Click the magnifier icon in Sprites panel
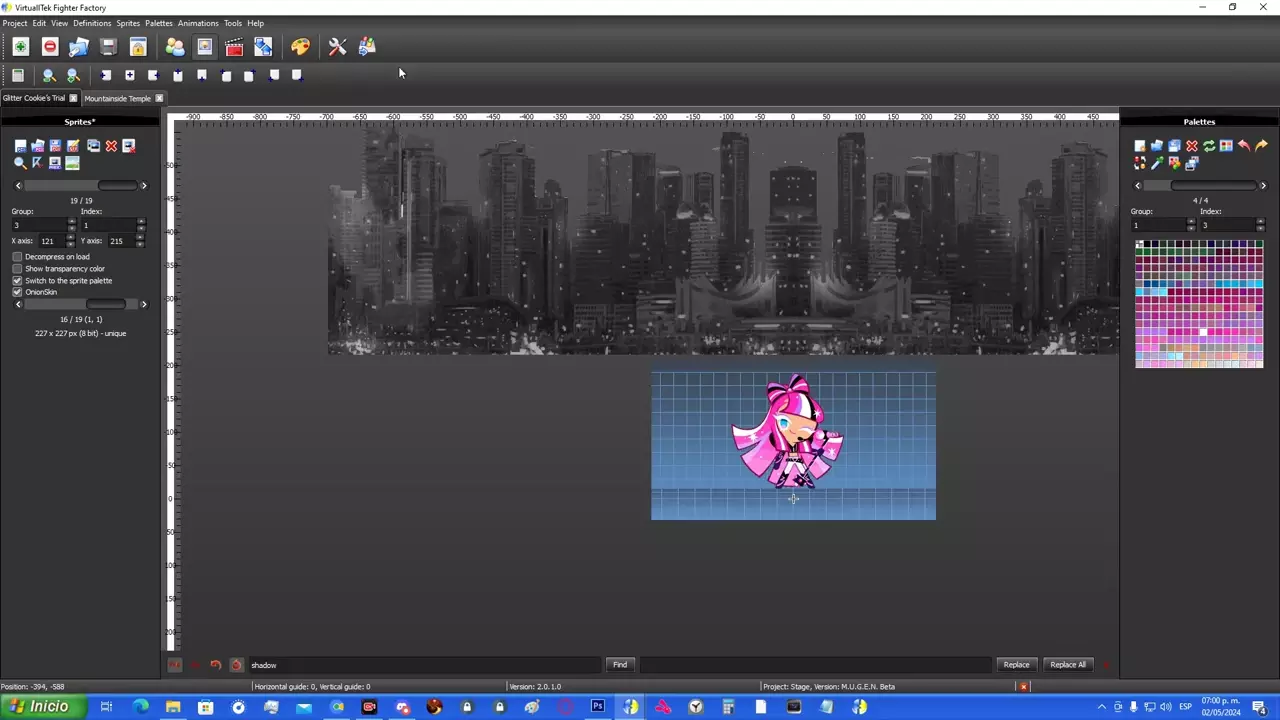The width and height of the screenshot is (1280, 720). (x=20, y=163)
